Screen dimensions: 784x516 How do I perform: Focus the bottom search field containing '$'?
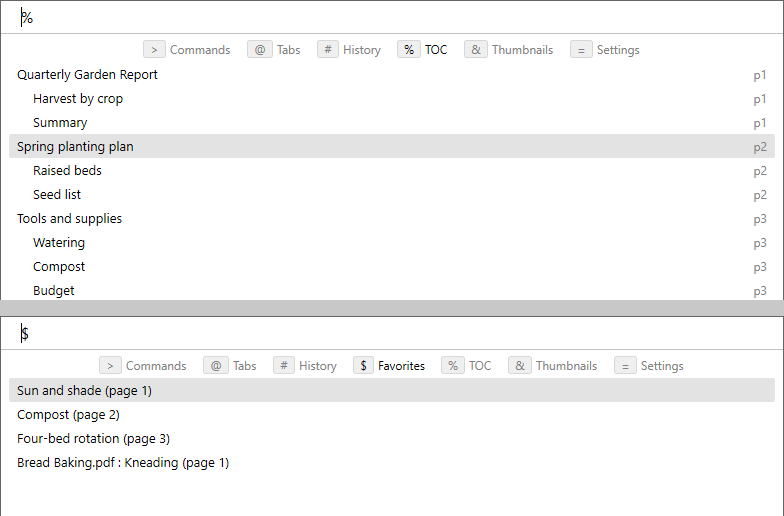click(392, 334)
